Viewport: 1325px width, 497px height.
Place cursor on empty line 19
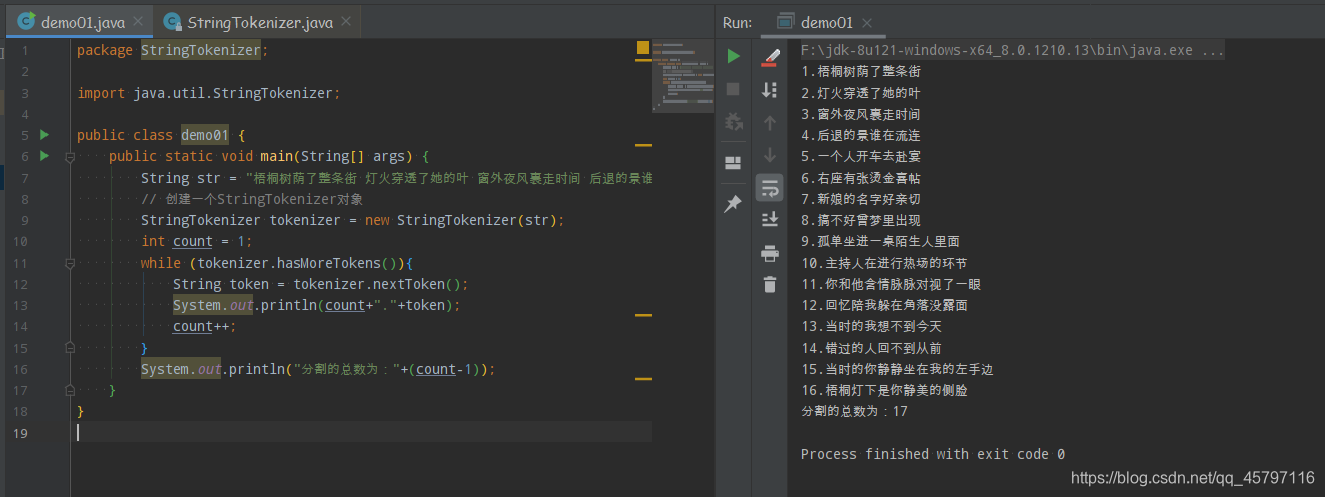point(364,433)
